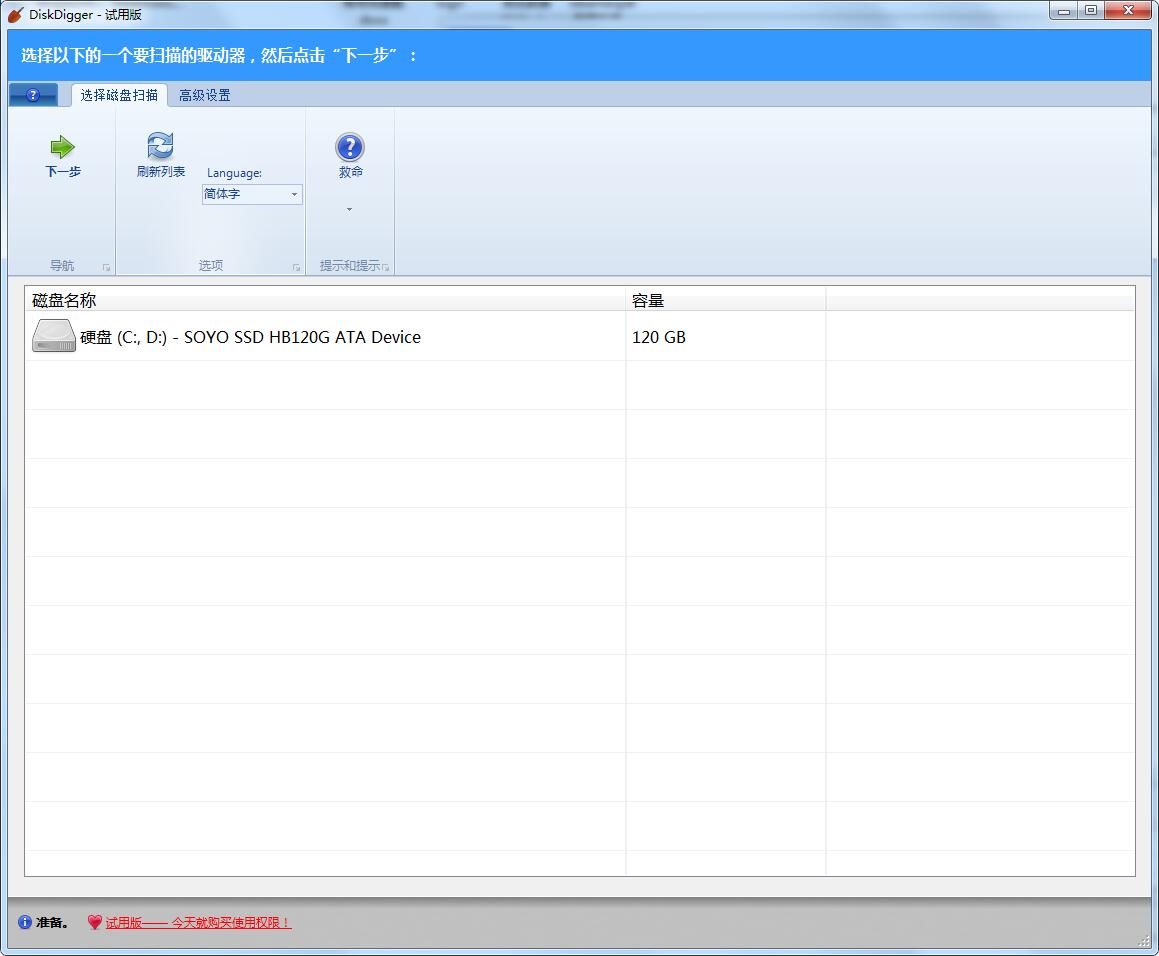Close the DiskDigger window
The image size is (1159, 956).
[x=1129, y=11]
